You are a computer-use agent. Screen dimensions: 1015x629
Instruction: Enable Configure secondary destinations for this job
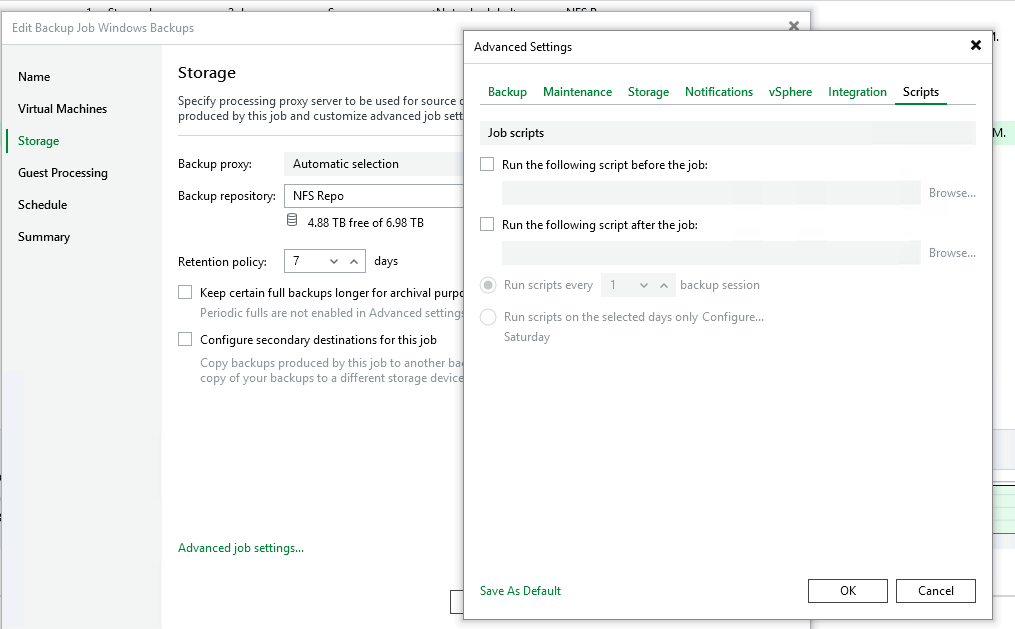(185, 340)
